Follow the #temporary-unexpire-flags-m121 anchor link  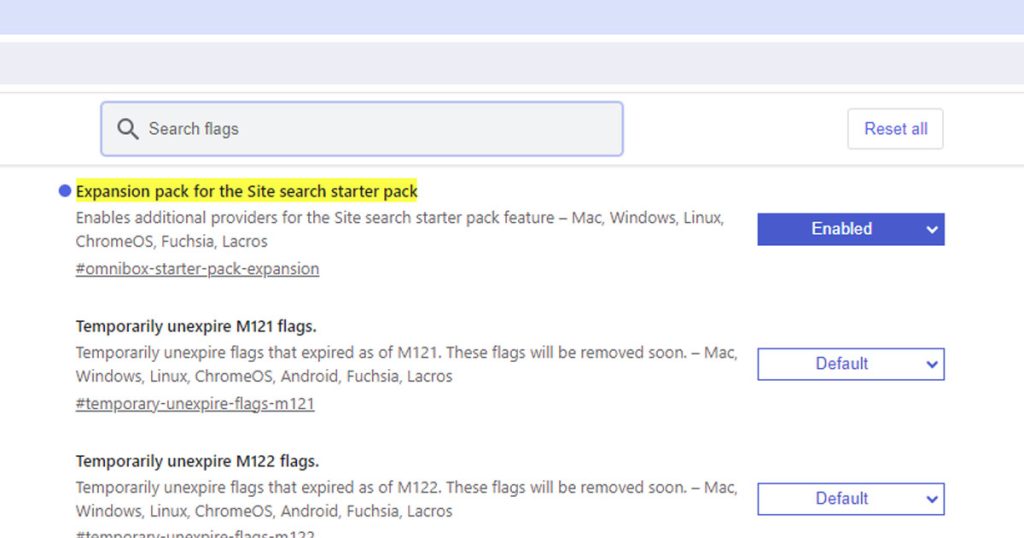pos(195,404)
